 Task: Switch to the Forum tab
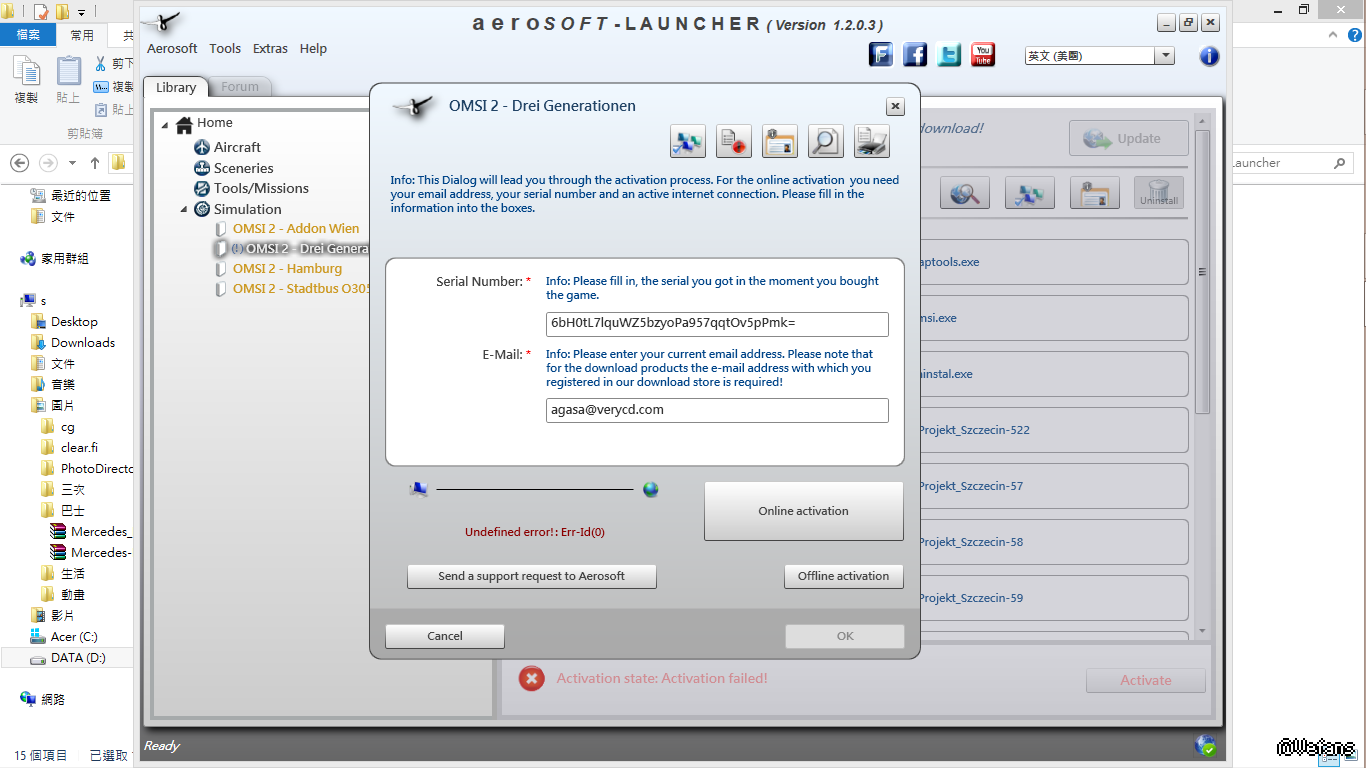pyautogui.click(x=240, y=87)
